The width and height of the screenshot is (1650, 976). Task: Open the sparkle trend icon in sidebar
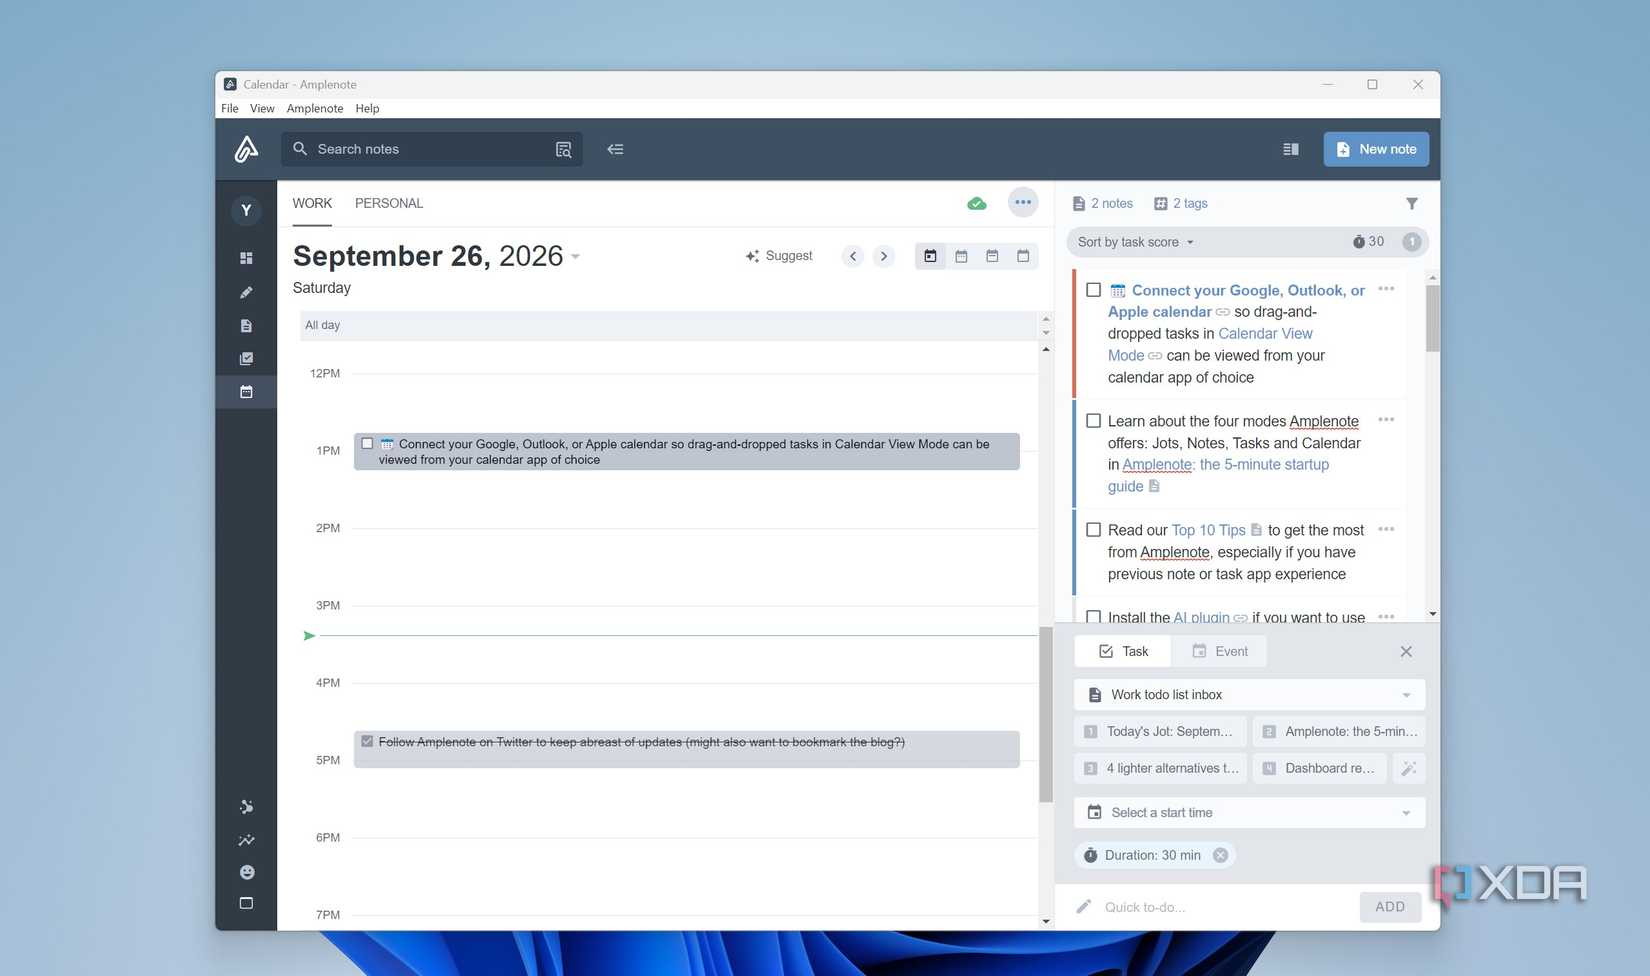pos(246,840)
